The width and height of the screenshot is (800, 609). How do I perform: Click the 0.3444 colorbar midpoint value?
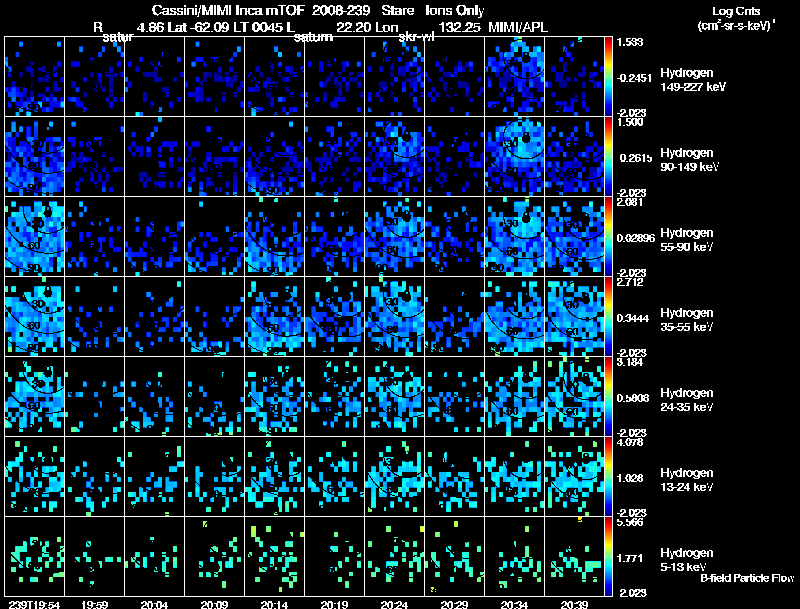pyautogui.click(x=633, y=318)
